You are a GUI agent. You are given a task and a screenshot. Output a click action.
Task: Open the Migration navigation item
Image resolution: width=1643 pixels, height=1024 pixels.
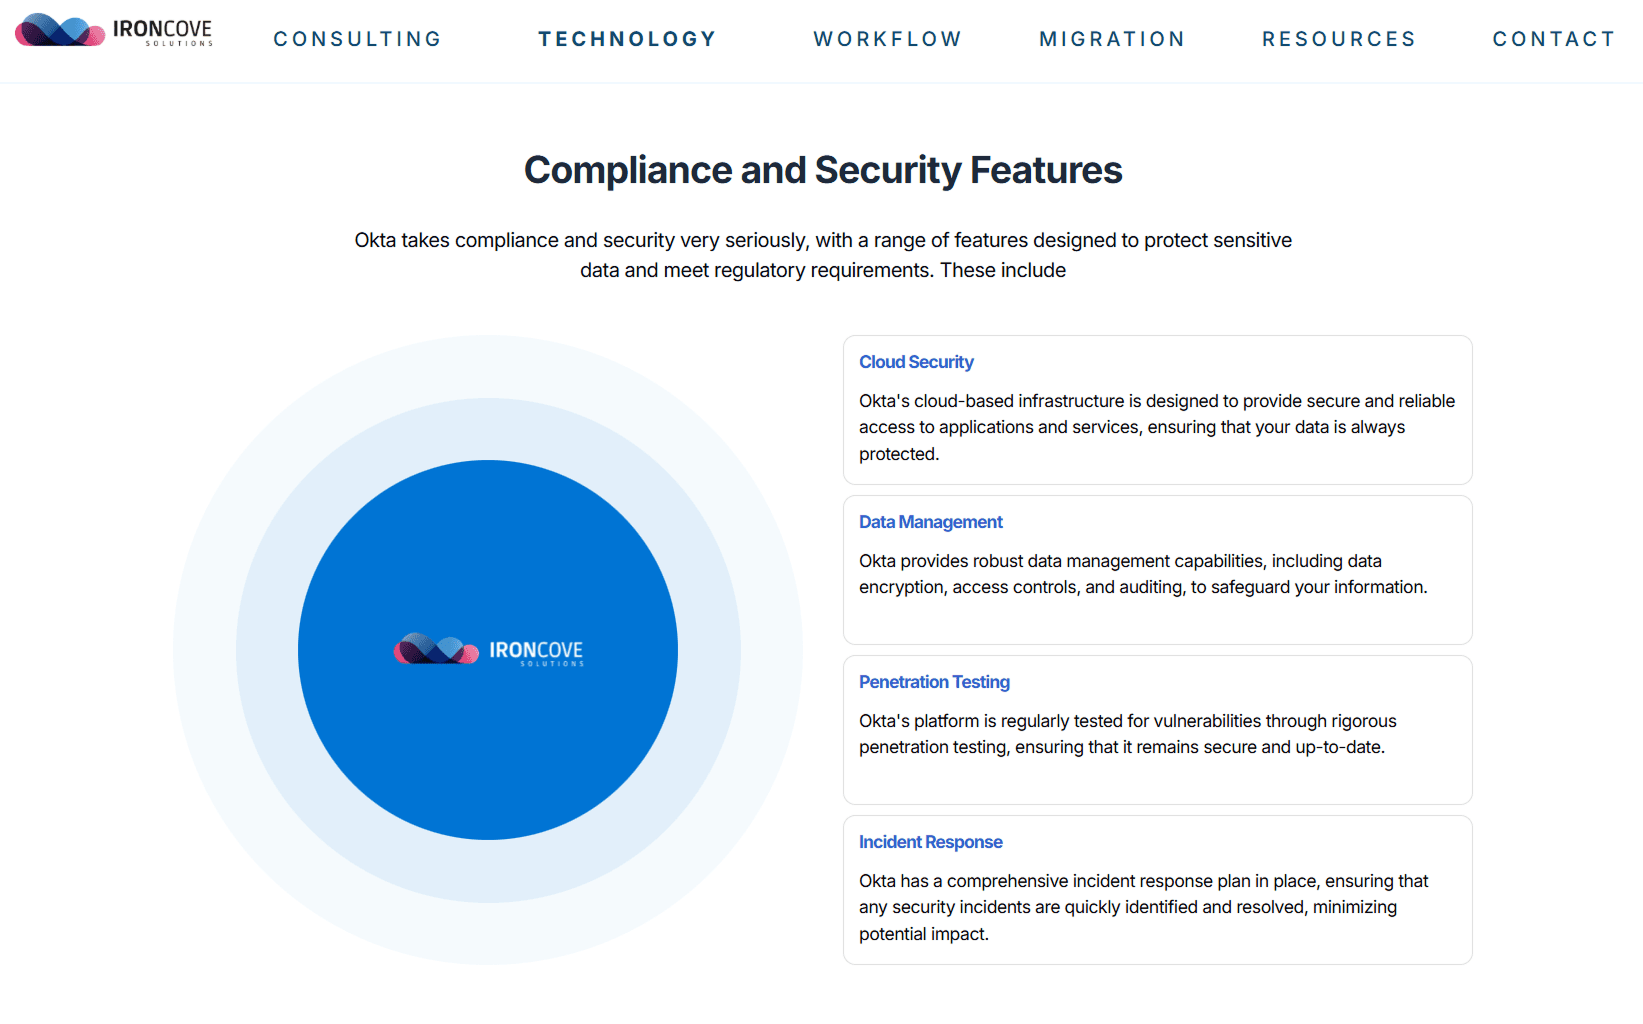(1112, 39)
